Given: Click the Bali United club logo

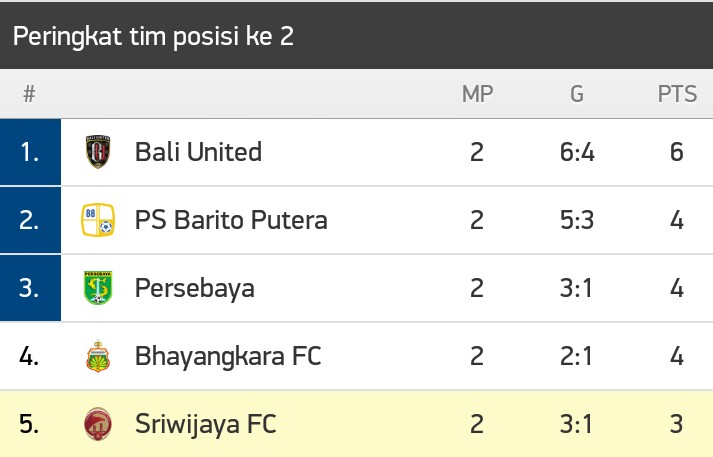Looking at the screenshot, I should [x=98, y=152].
